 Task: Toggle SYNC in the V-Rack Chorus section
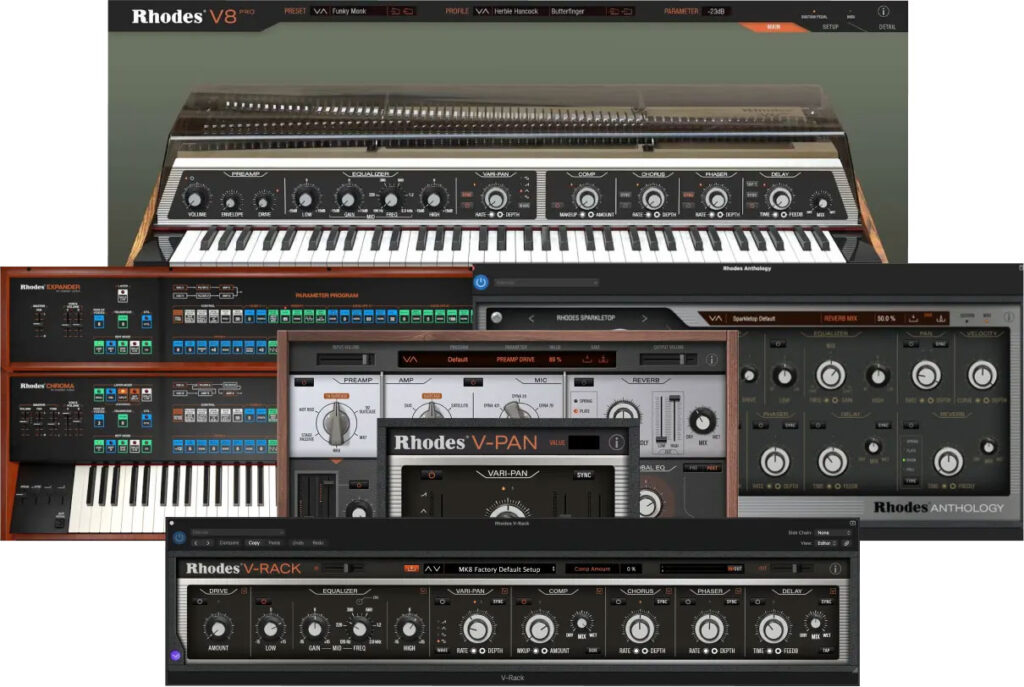[x=661, y=601]
